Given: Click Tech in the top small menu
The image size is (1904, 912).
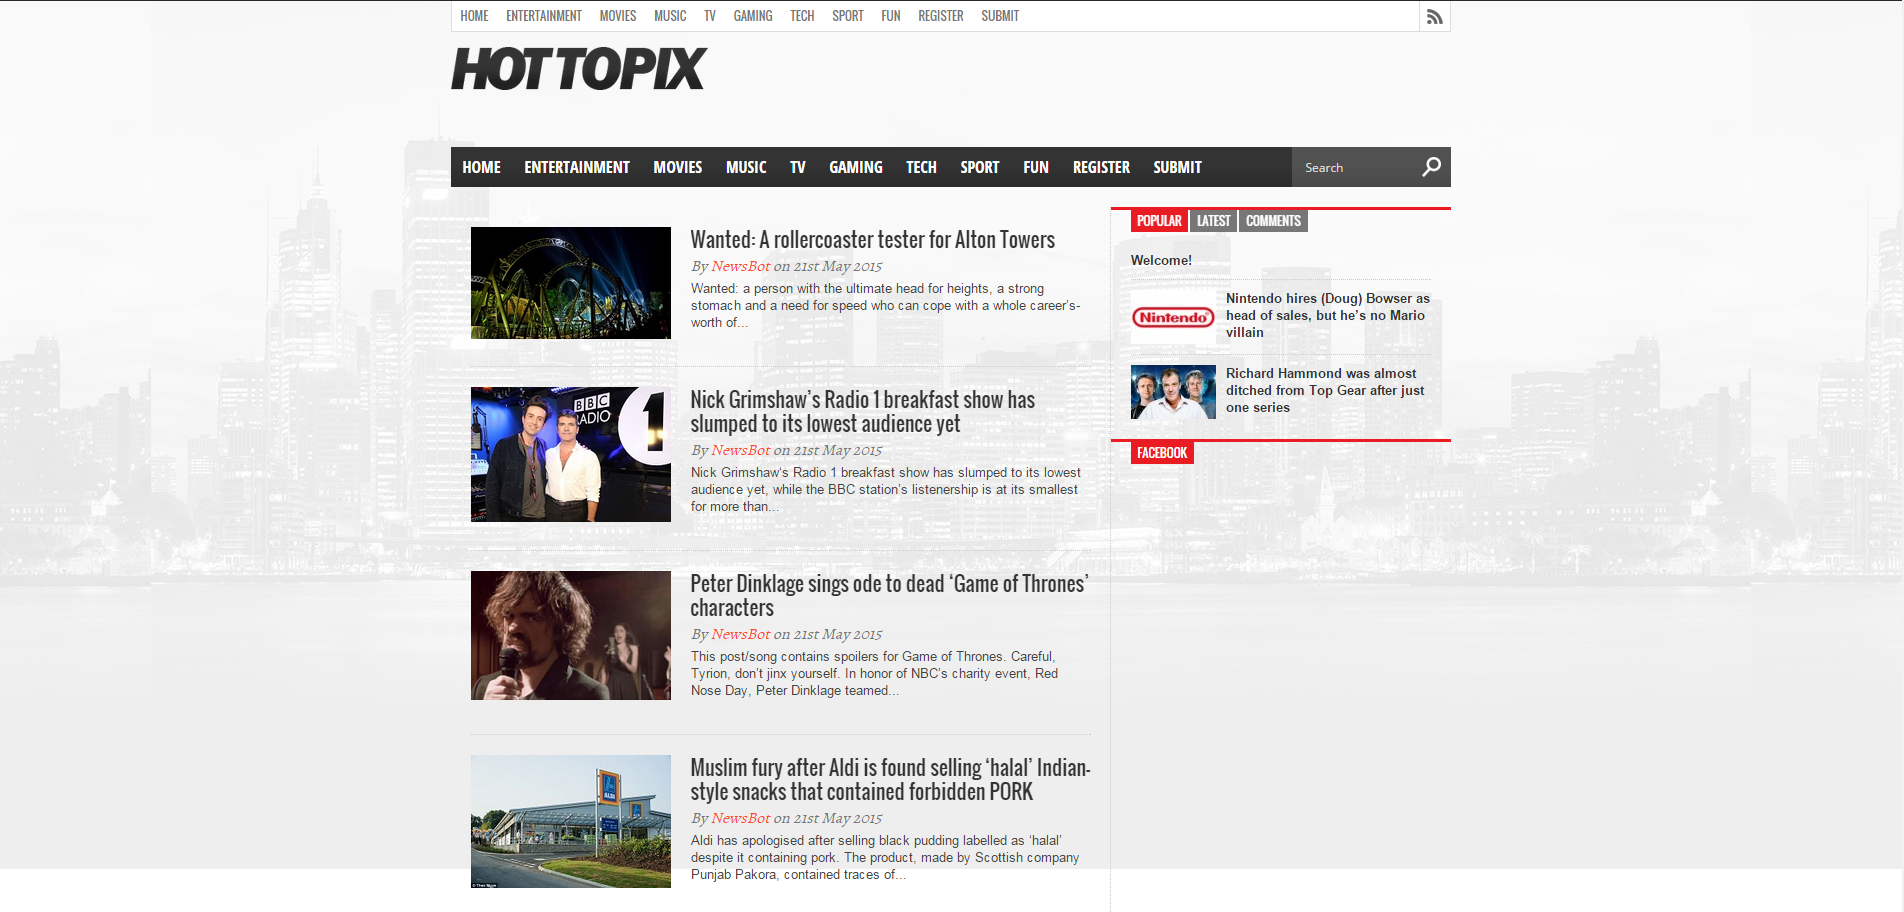Looking at the screenshot, I should (x=802, y=16).
